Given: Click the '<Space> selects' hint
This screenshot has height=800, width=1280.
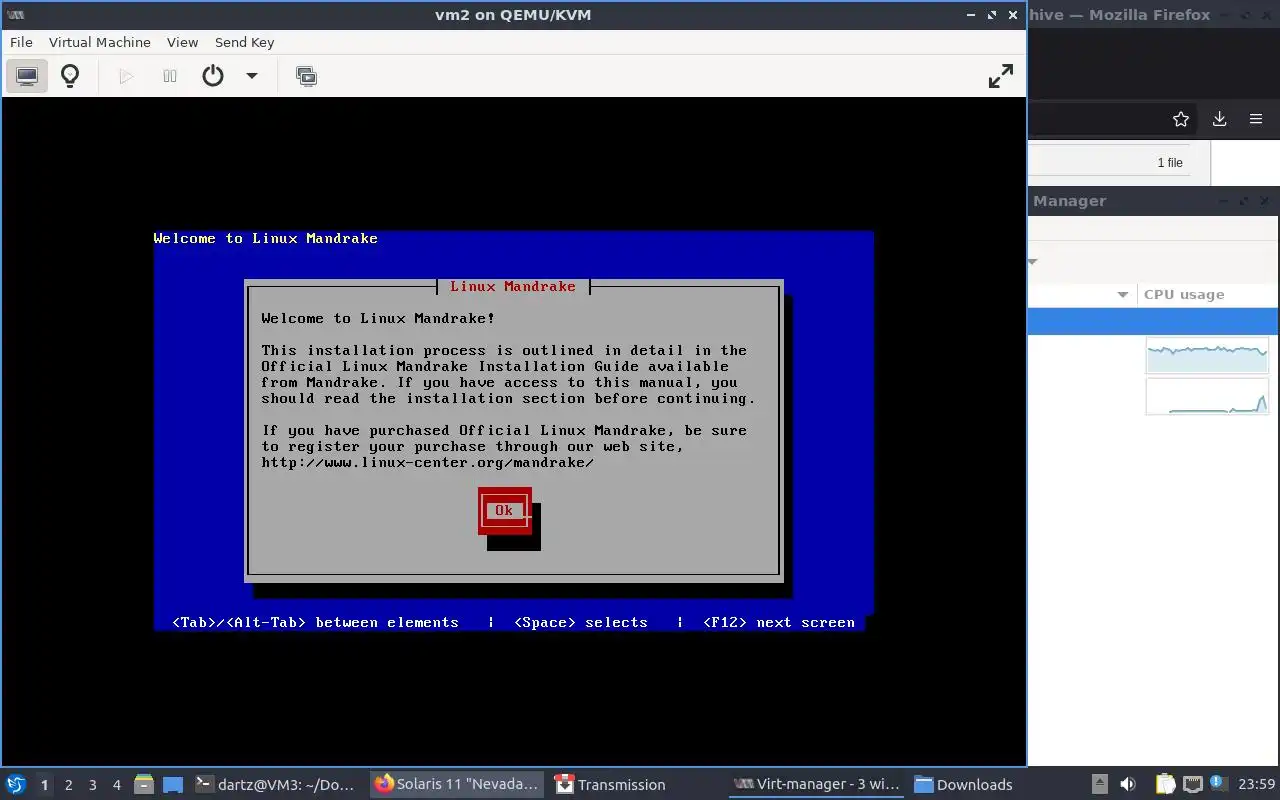Looking at the screenshot, I should (581, 622).
